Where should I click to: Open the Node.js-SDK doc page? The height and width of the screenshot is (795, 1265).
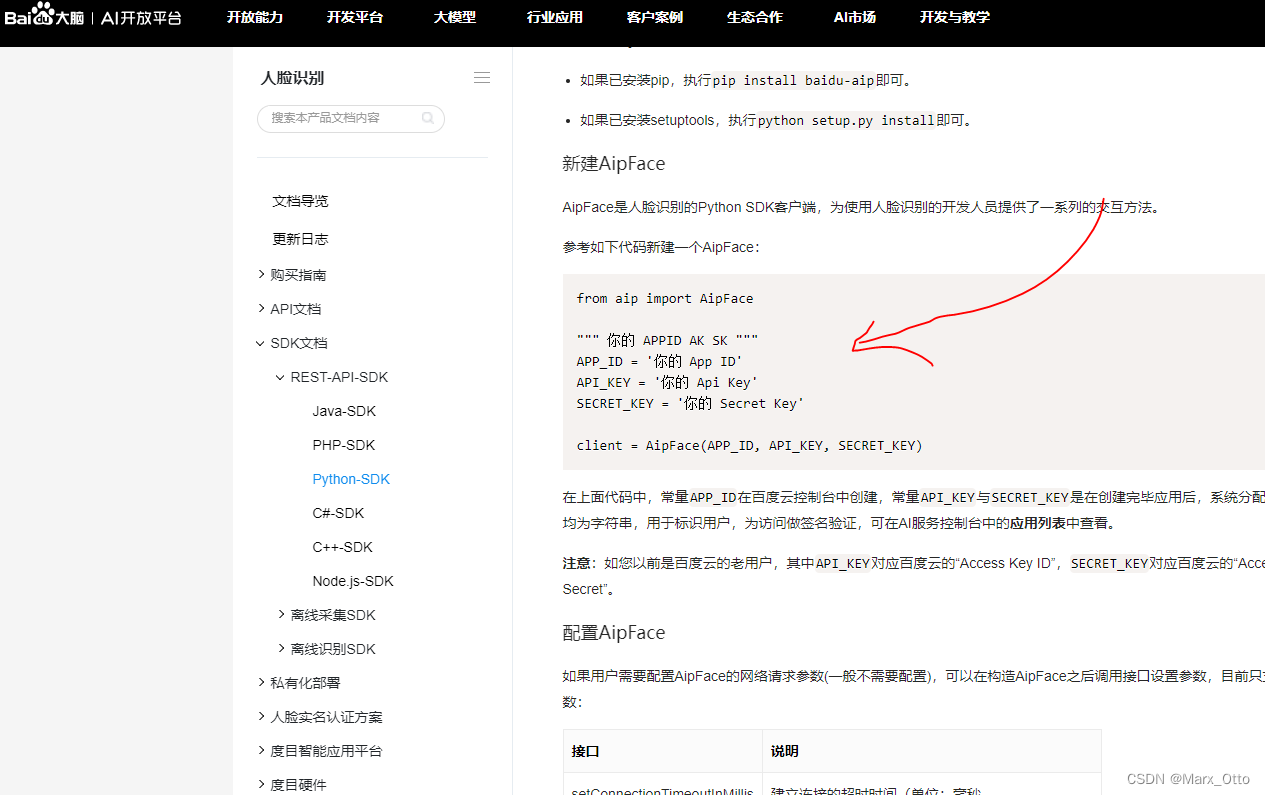pyautogui.click(x=353, y=581)
